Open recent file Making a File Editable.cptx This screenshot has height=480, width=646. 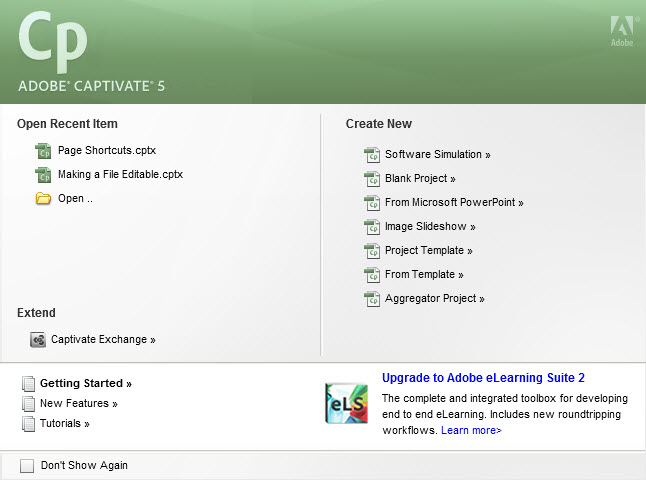[x=120, y=174]
